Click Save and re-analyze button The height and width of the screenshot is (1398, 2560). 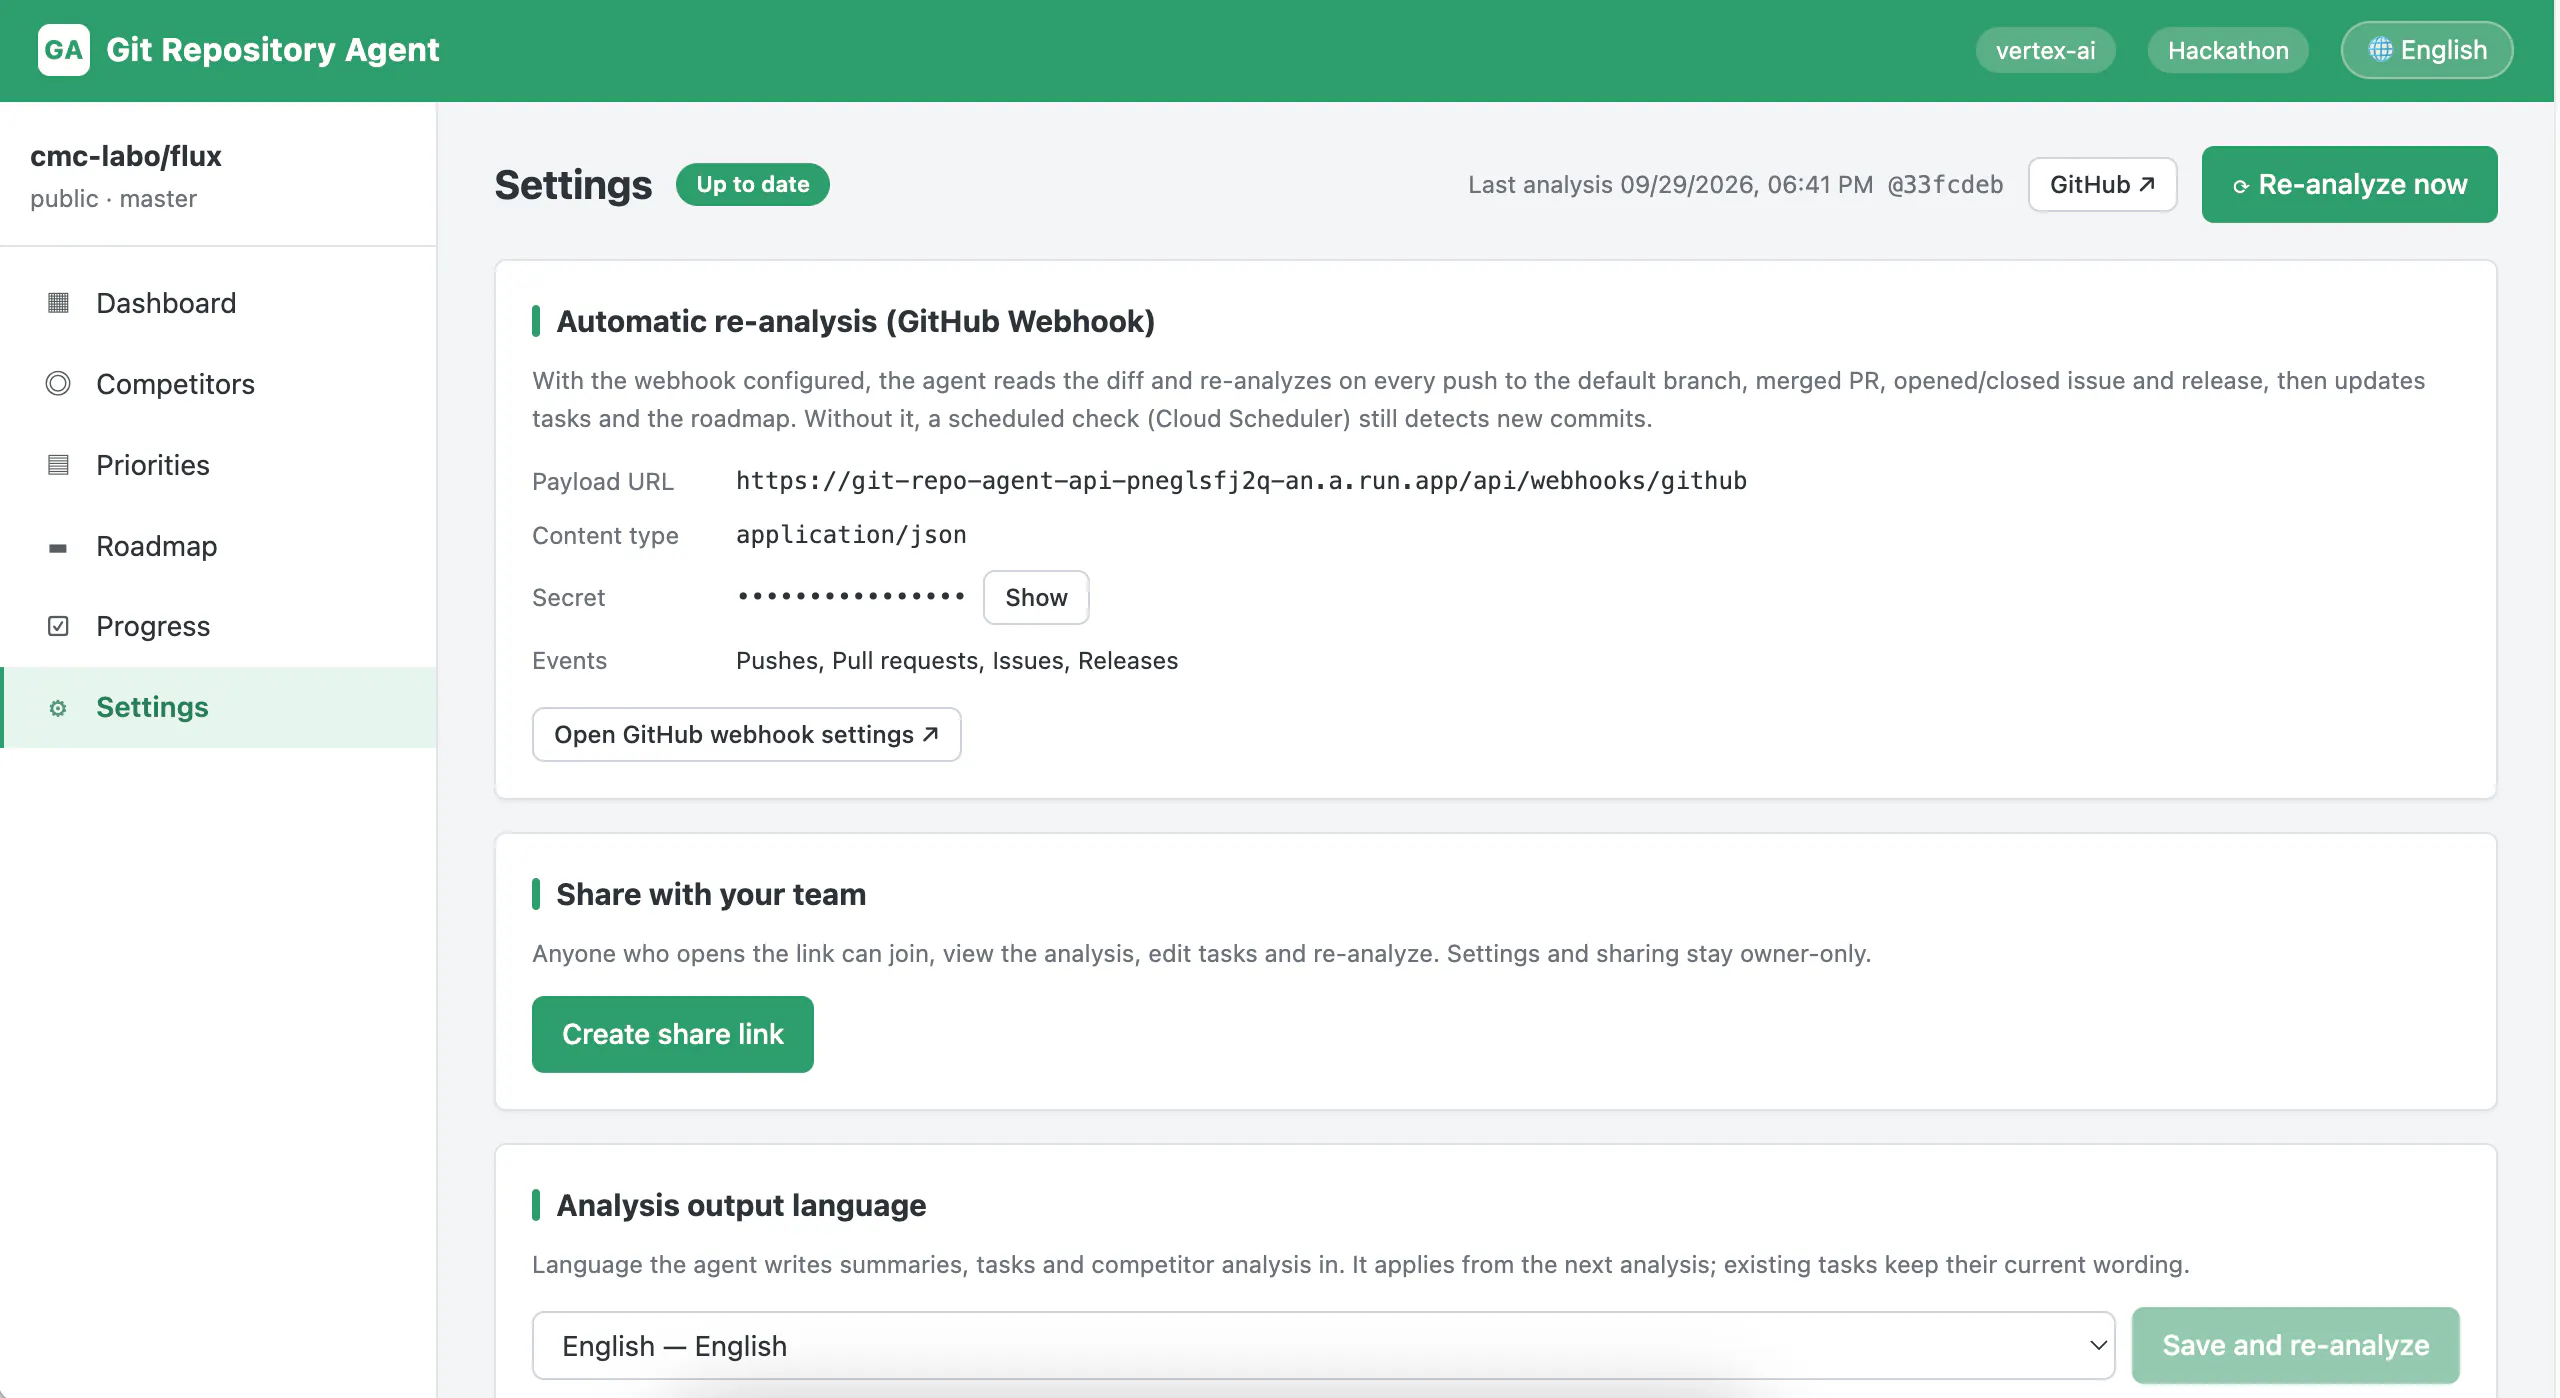click(x=2295, y=1345)
